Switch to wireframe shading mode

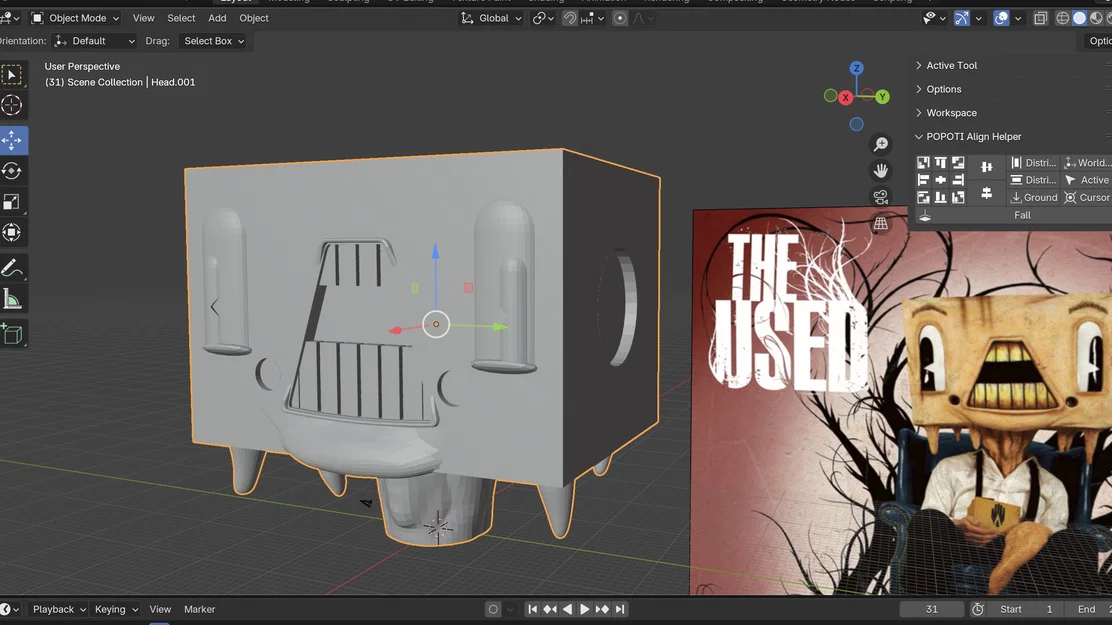1062,18
